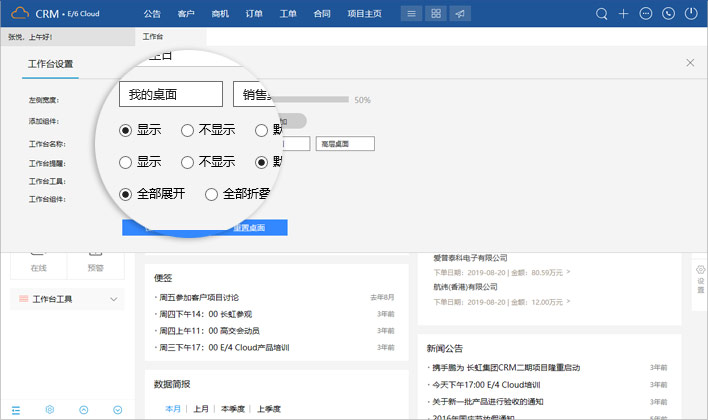Choose the 全部展开 radio option
Viewport: 708px width, 420px height.
point(125,194)
